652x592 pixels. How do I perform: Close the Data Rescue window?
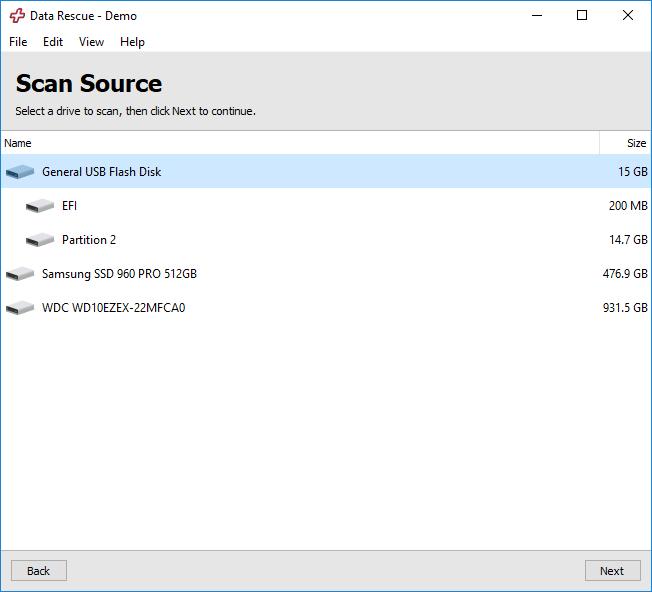point(628,15)
